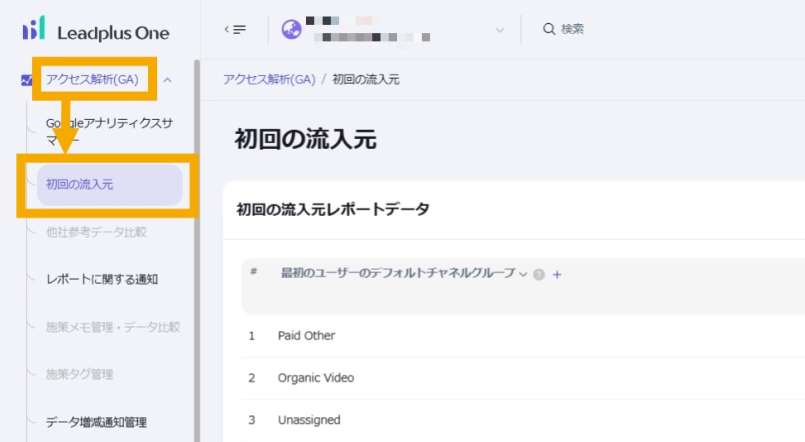Open データ増減通知管理 in sidebar

(x=96, y=421)
